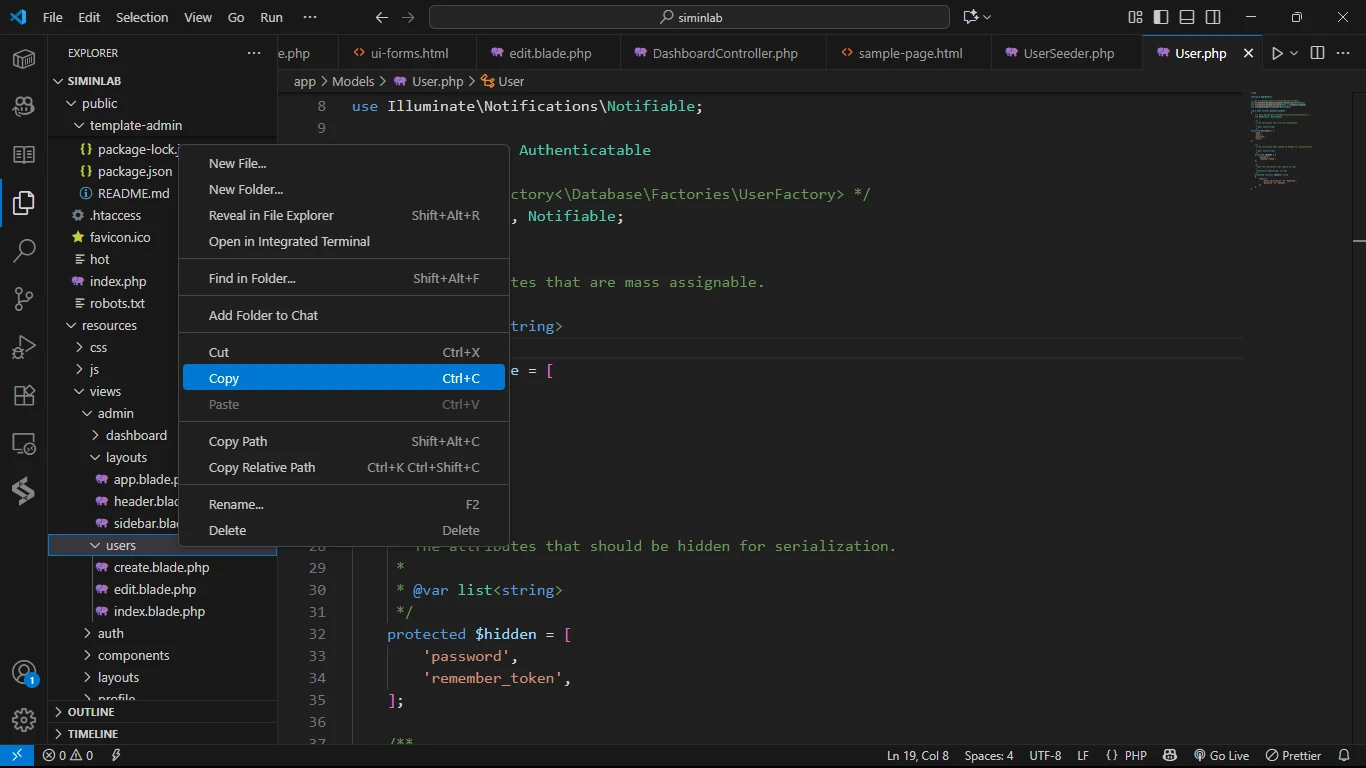This screenshot has width=1366, height=768.
Task: Toggle the bottom panel layout icon
Action: (x=1186, y=17)
